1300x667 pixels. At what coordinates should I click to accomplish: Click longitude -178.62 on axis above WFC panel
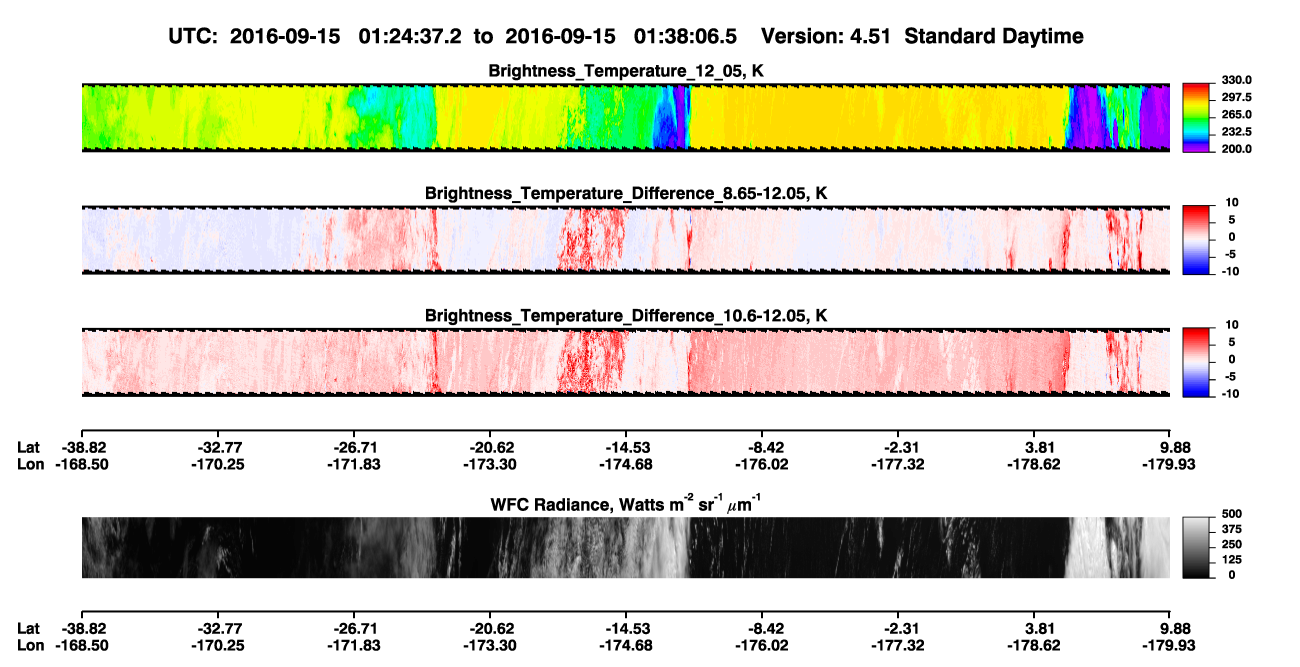pos(1034,464)
